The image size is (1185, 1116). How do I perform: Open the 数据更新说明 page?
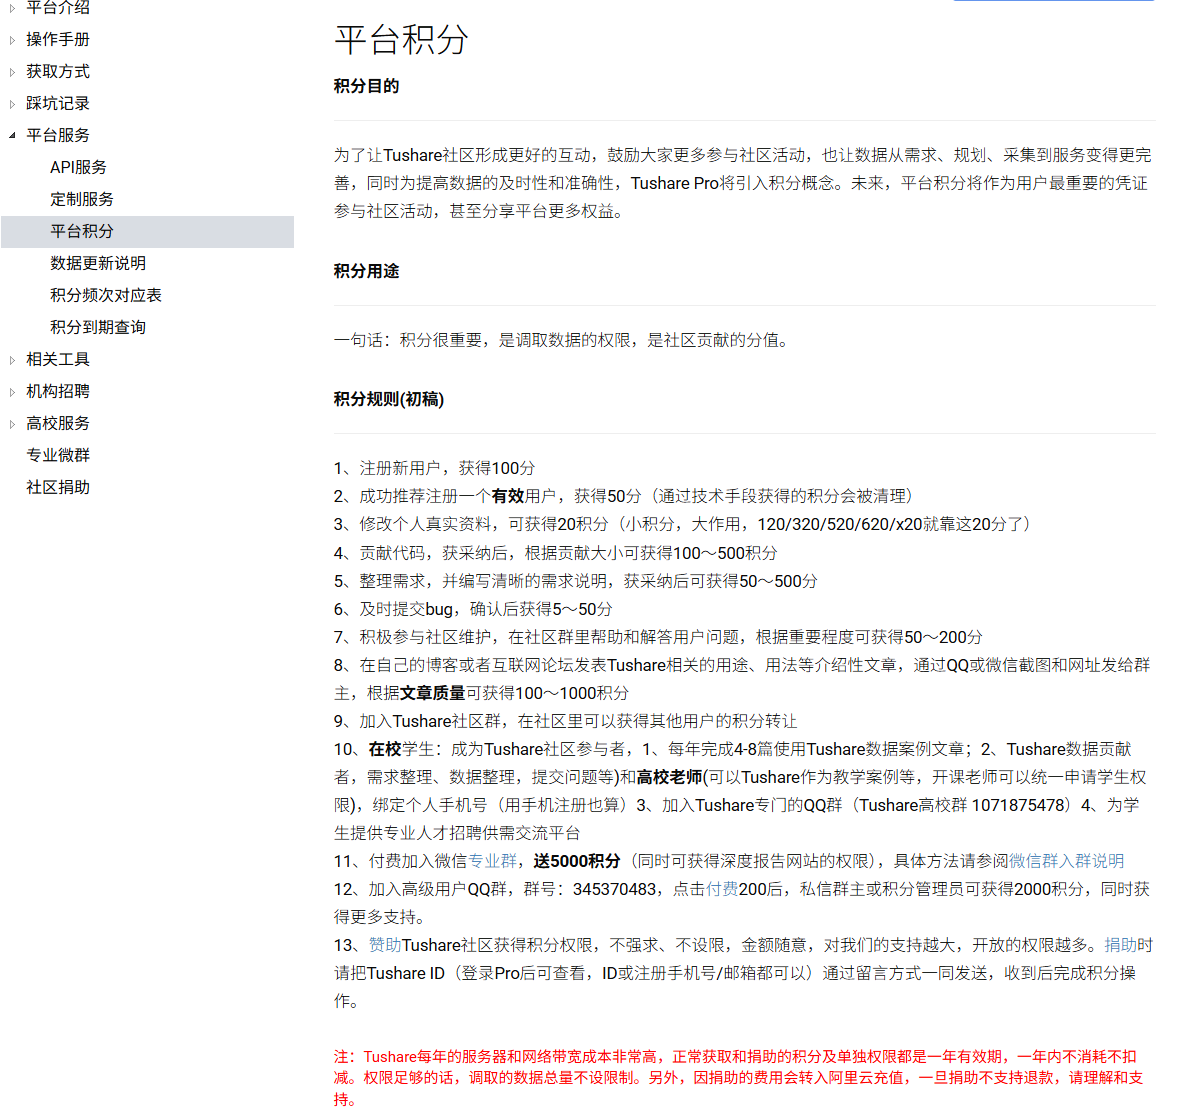click(98, 263)
